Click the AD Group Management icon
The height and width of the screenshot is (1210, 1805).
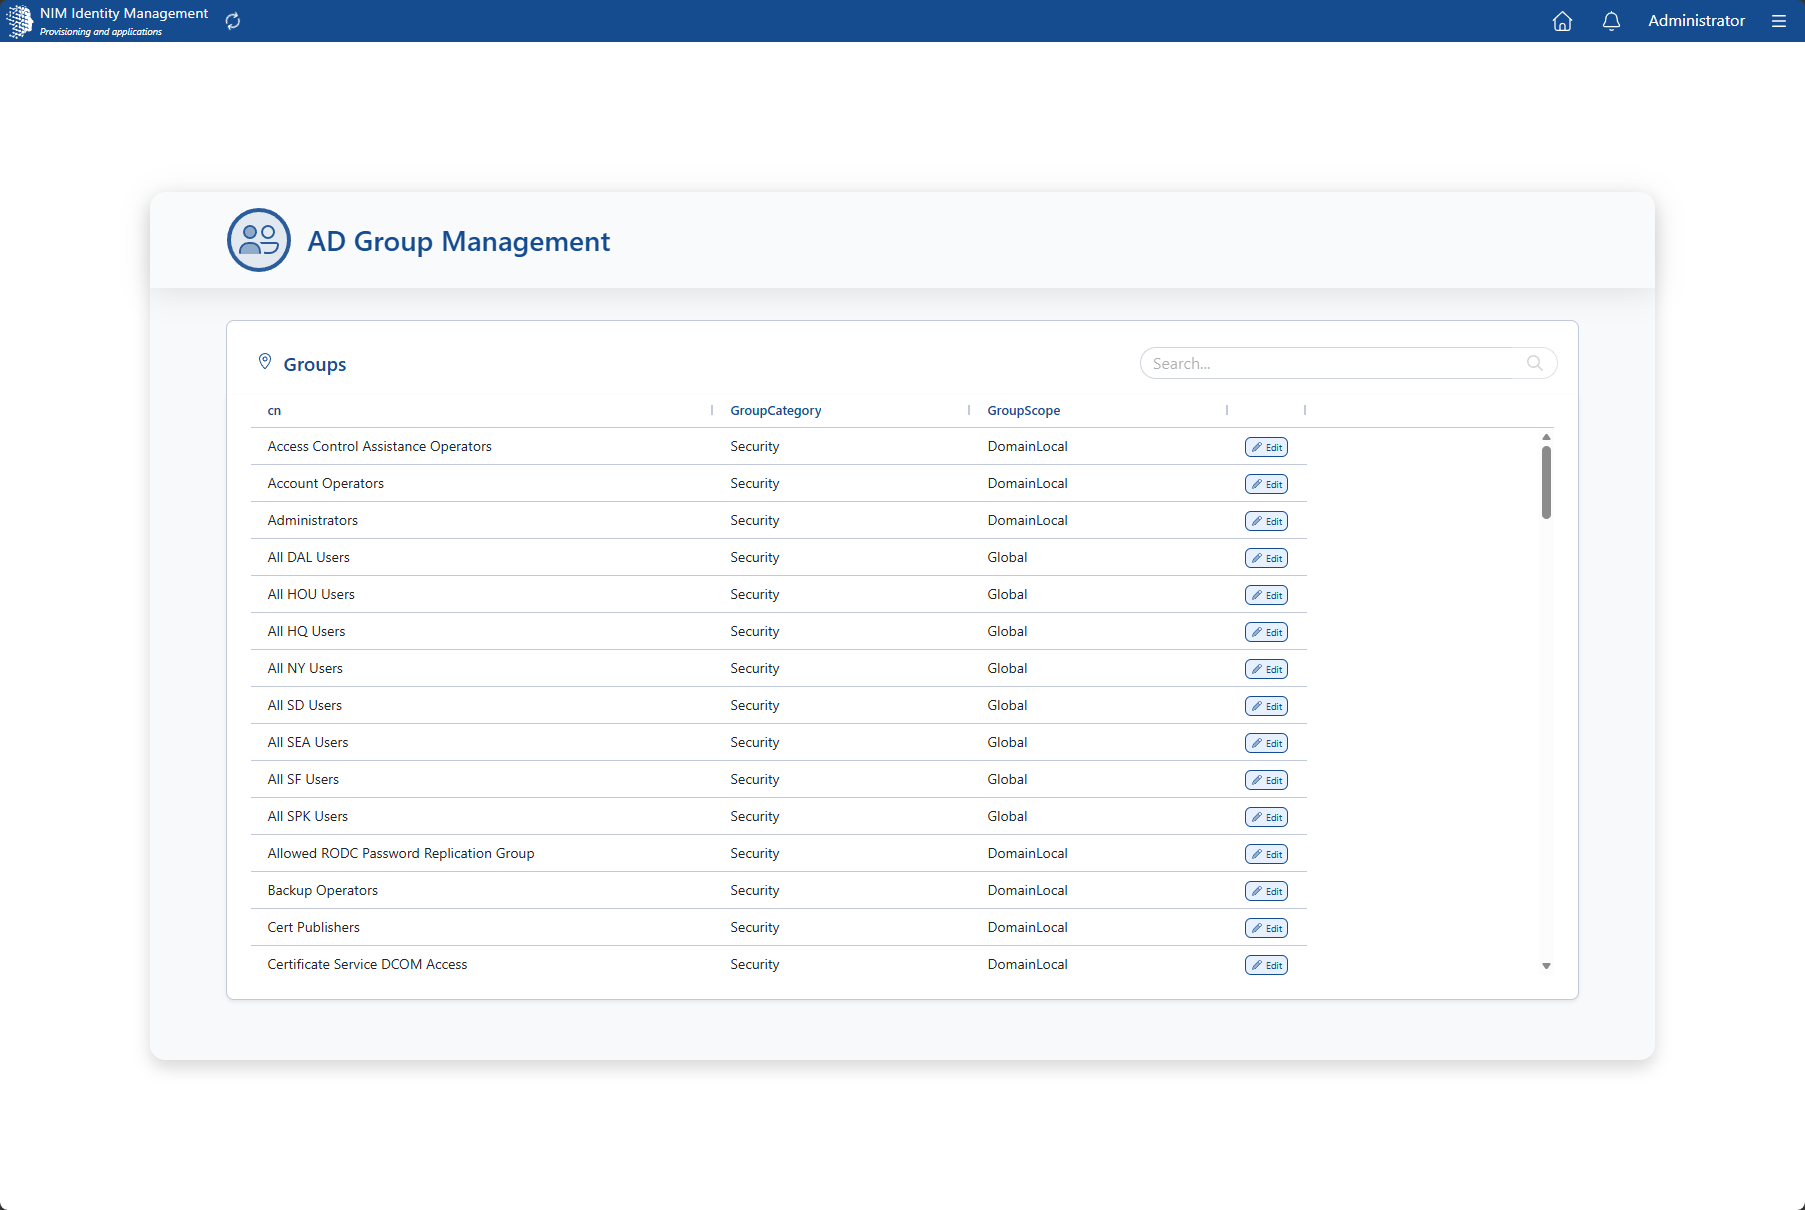[259, 240]
